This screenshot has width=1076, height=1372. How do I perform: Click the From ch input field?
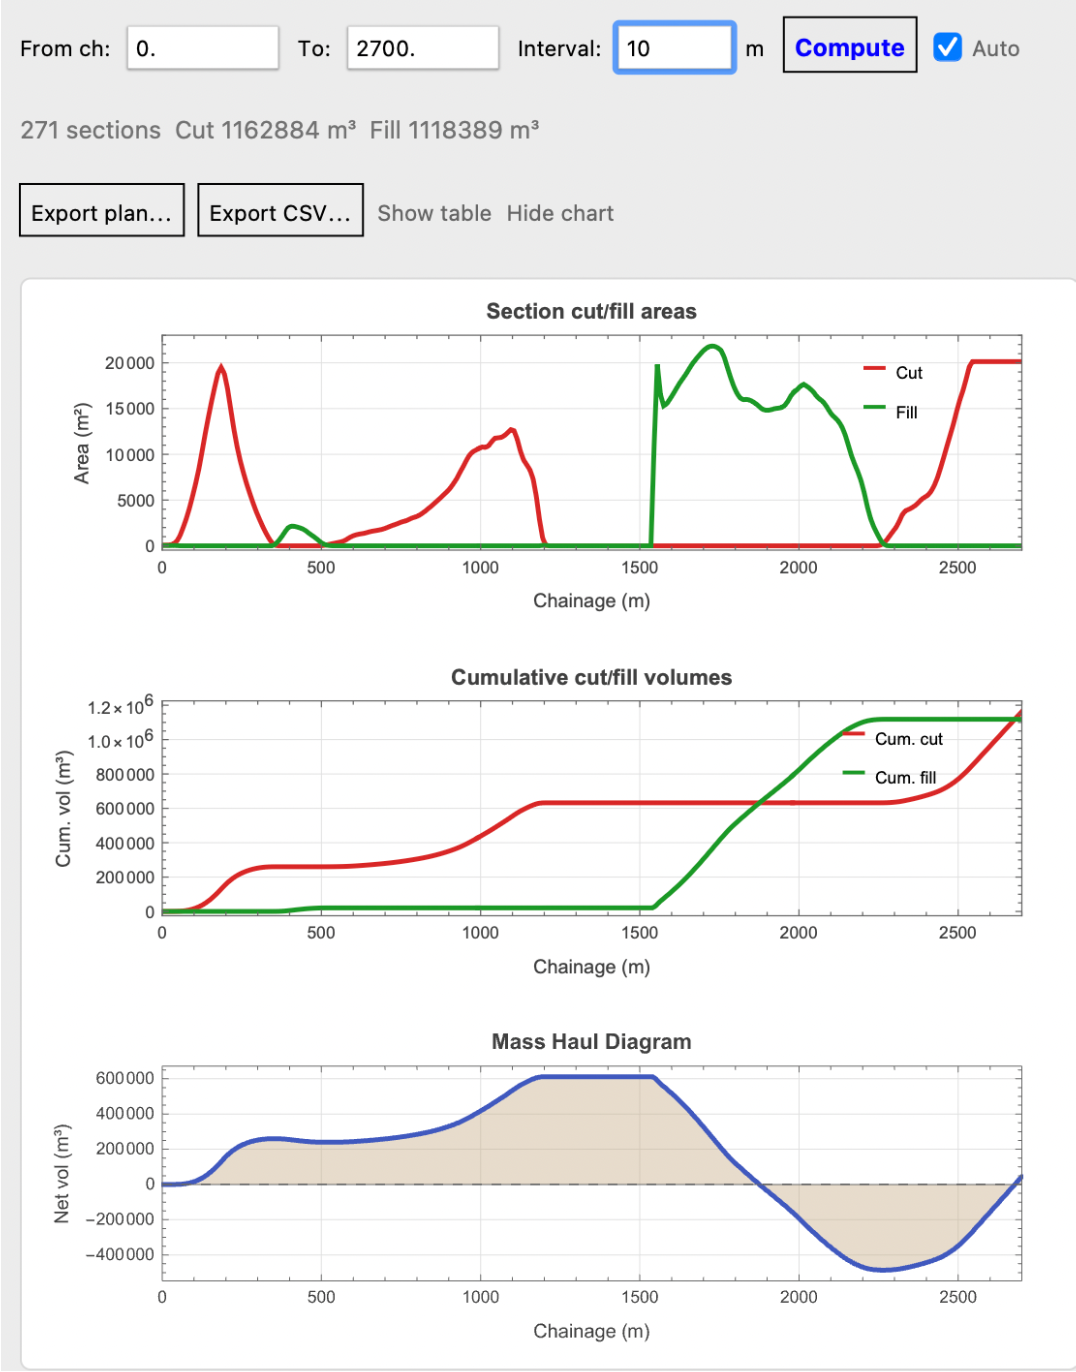tap(203, 48)
